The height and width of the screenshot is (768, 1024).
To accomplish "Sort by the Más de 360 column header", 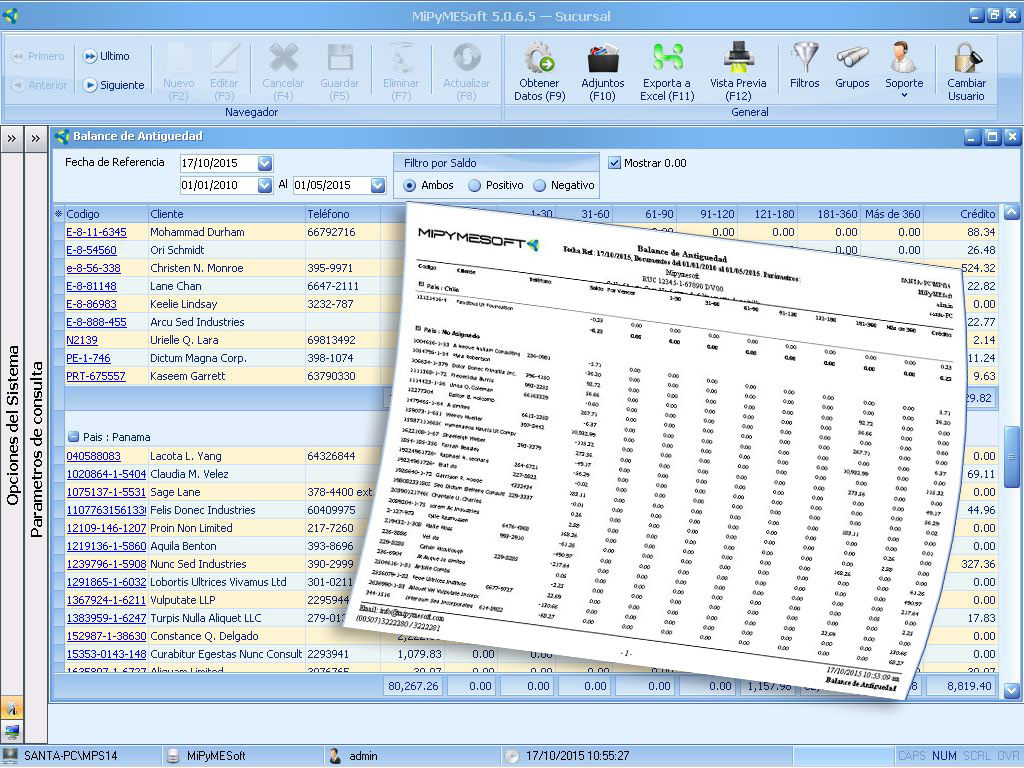I will click(x=892, y=214).
